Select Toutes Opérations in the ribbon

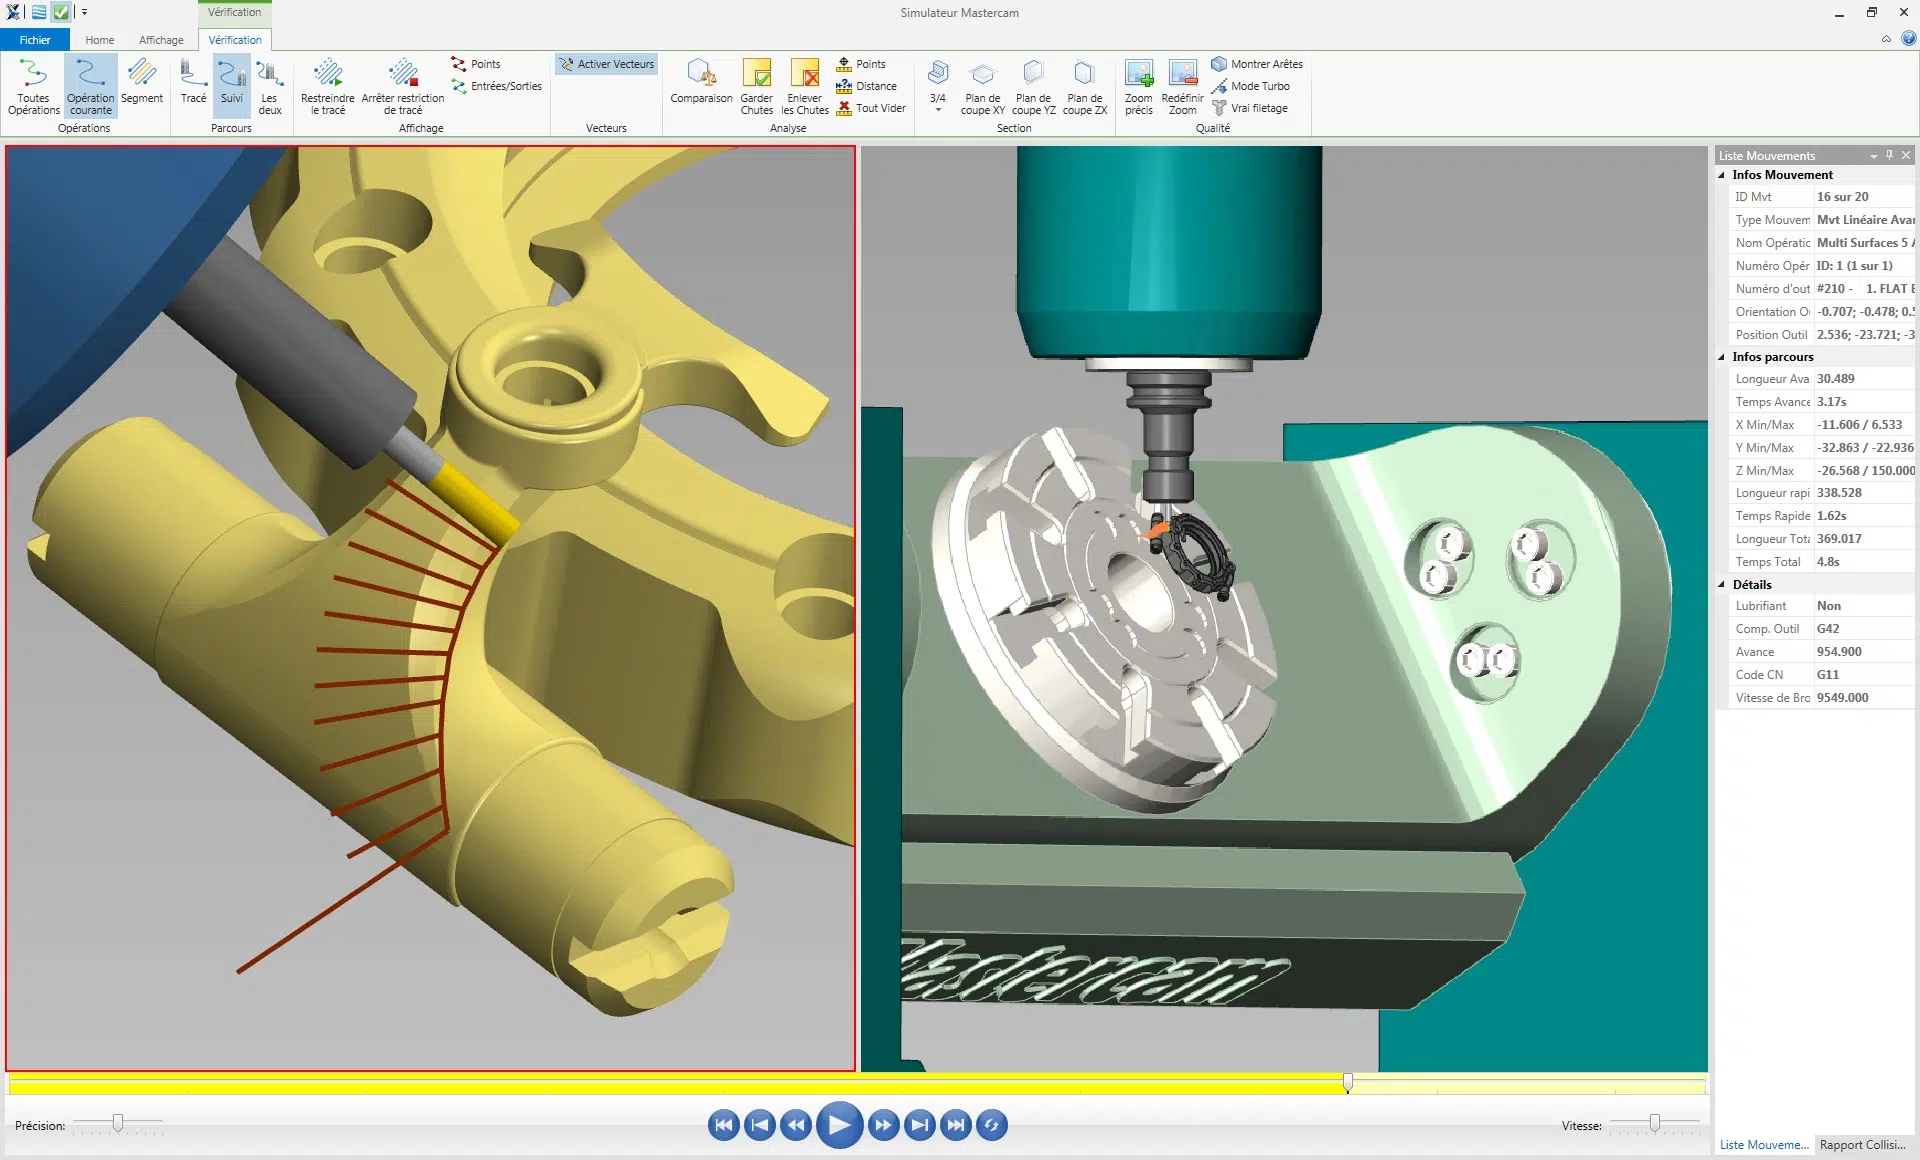pyautogui.click(x=33, y=87)
